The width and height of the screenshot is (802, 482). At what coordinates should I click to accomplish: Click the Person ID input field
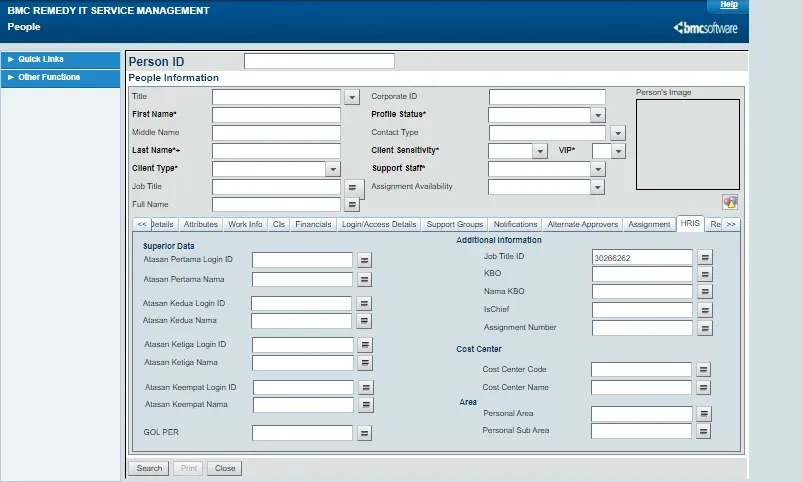[x=319, y=61]
